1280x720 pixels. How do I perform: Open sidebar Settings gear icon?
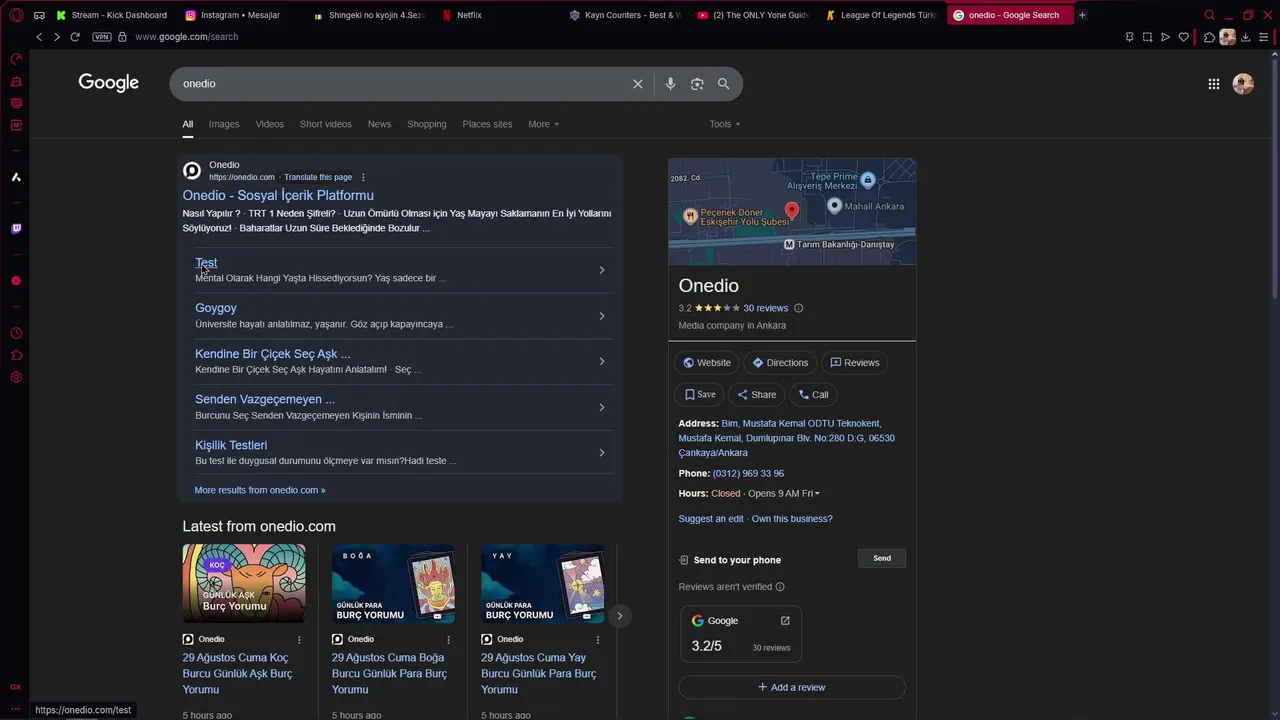click(16, 377)
